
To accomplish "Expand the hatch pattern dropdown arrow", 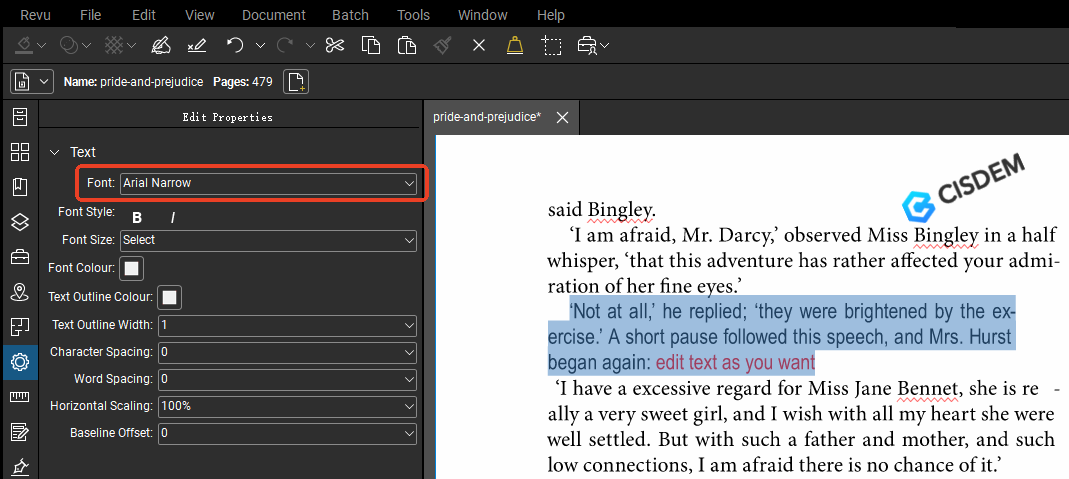I will click(132, 46).
